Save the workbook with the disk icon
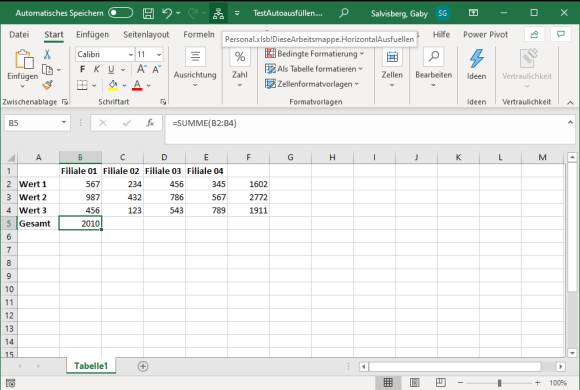 pyautogui.click(x=148, y=13)
